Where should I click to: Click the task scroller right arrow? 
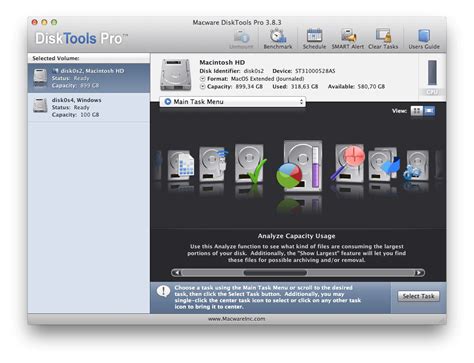coord(419,273)
